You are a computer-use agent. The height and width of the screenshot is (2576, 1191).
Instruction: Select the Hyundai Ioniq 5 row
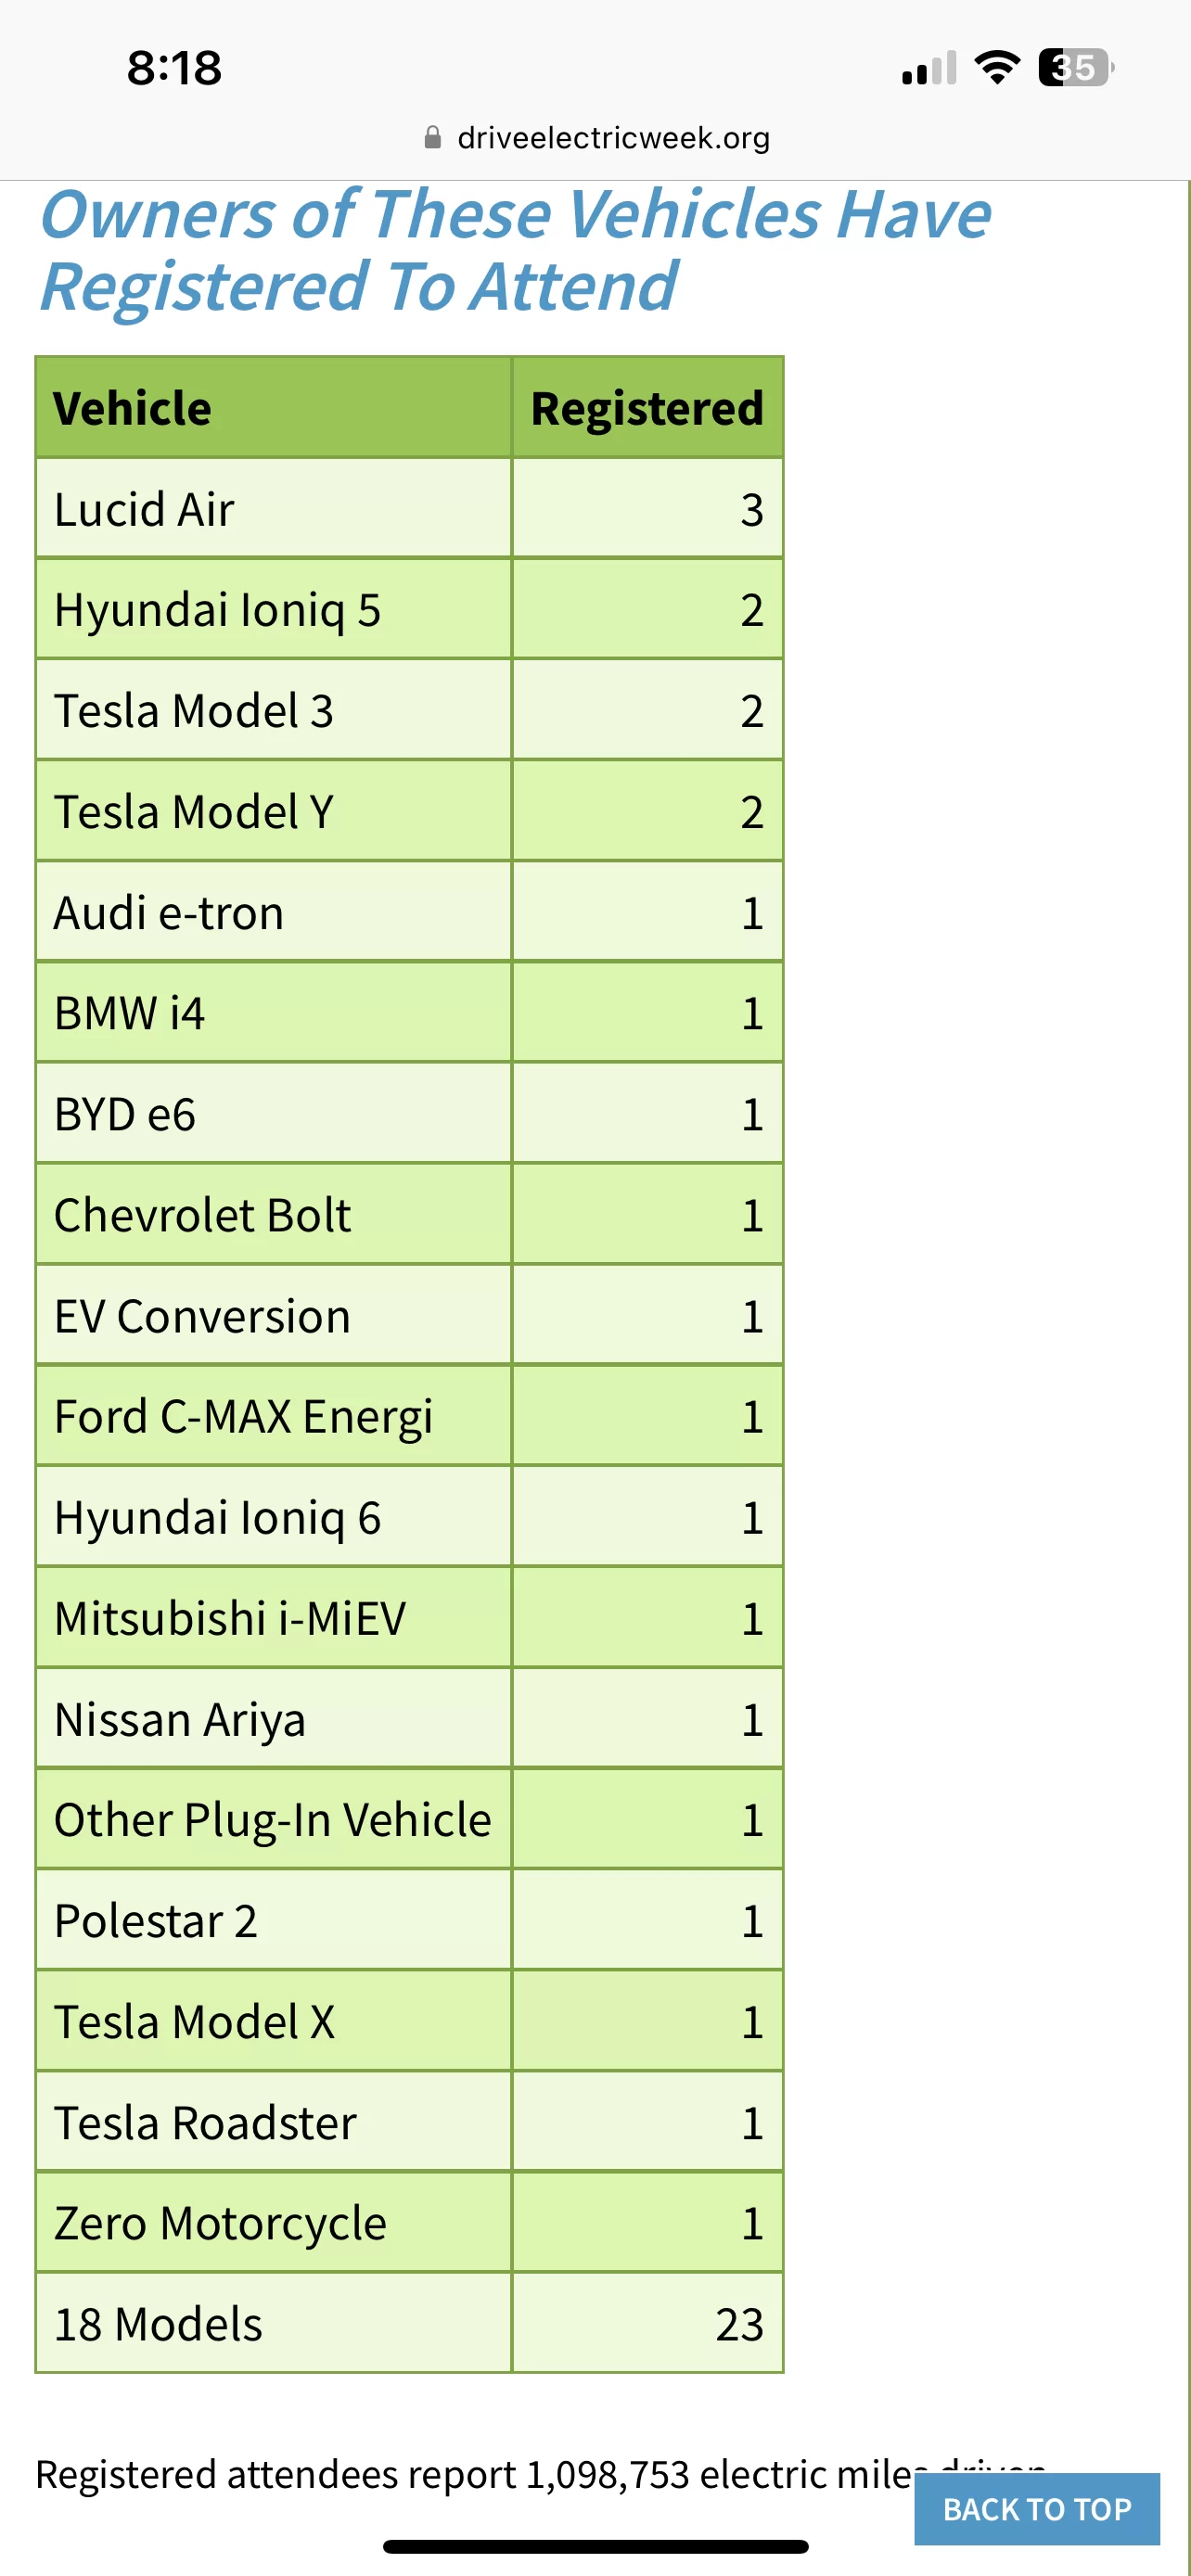coord(409,610)
